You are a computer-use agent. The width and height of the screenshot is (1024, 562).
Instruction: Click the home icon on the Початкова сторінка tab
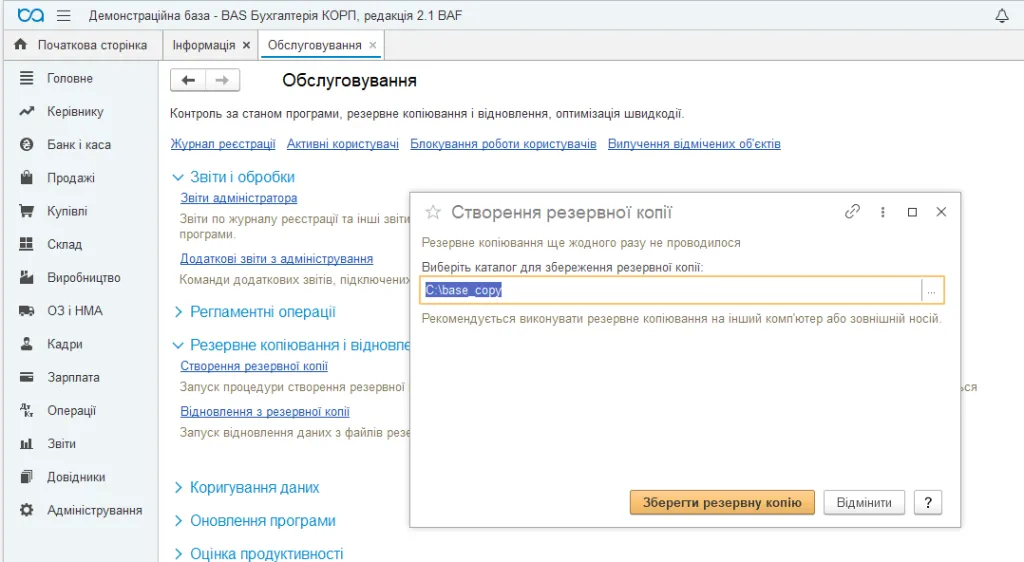[21, 44]
